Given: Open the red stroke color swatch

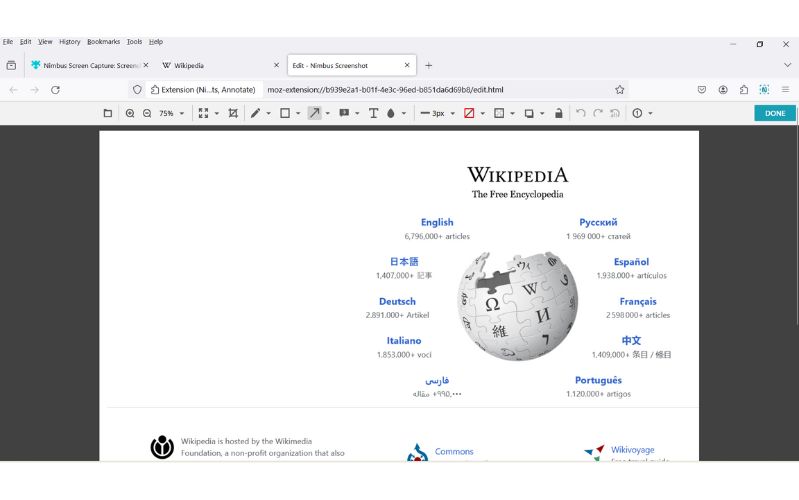Looking at the screenshot, I should click(469, 113).
